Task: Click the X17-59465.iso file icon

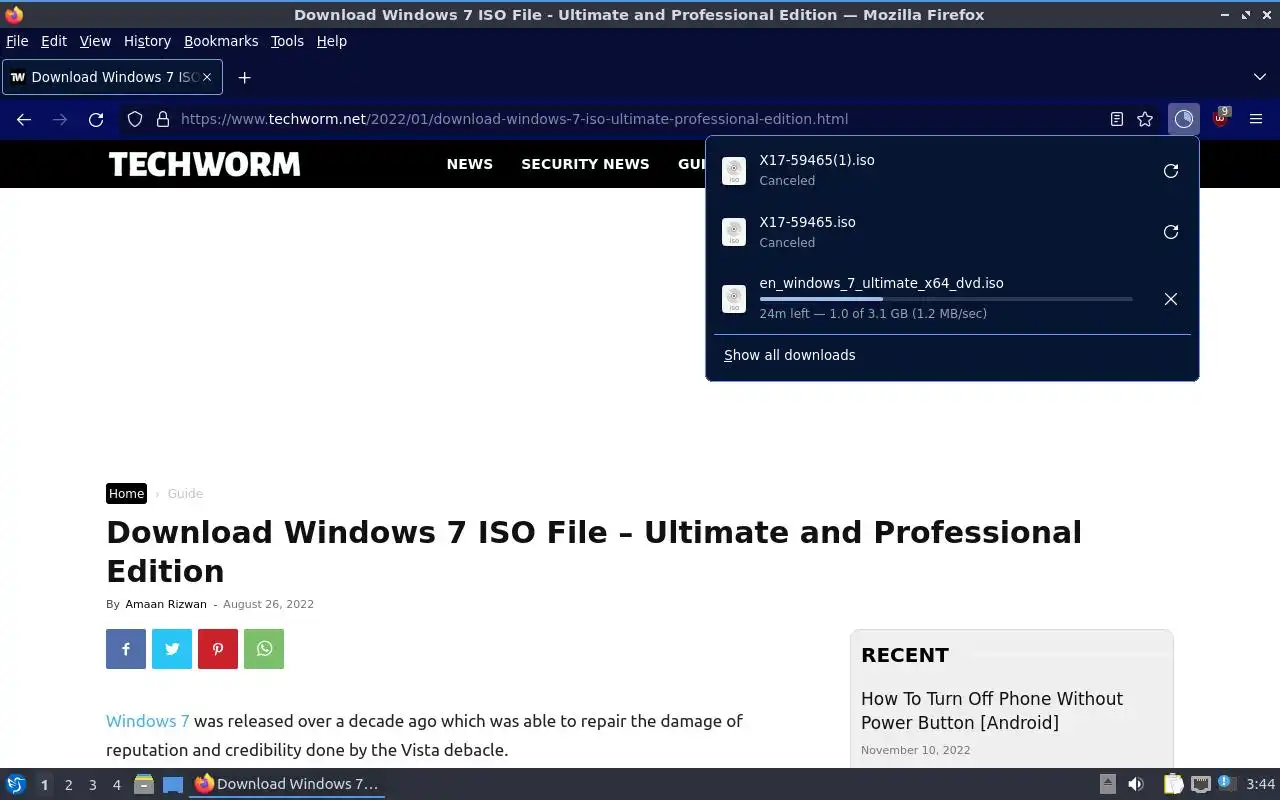Action: 734,232
